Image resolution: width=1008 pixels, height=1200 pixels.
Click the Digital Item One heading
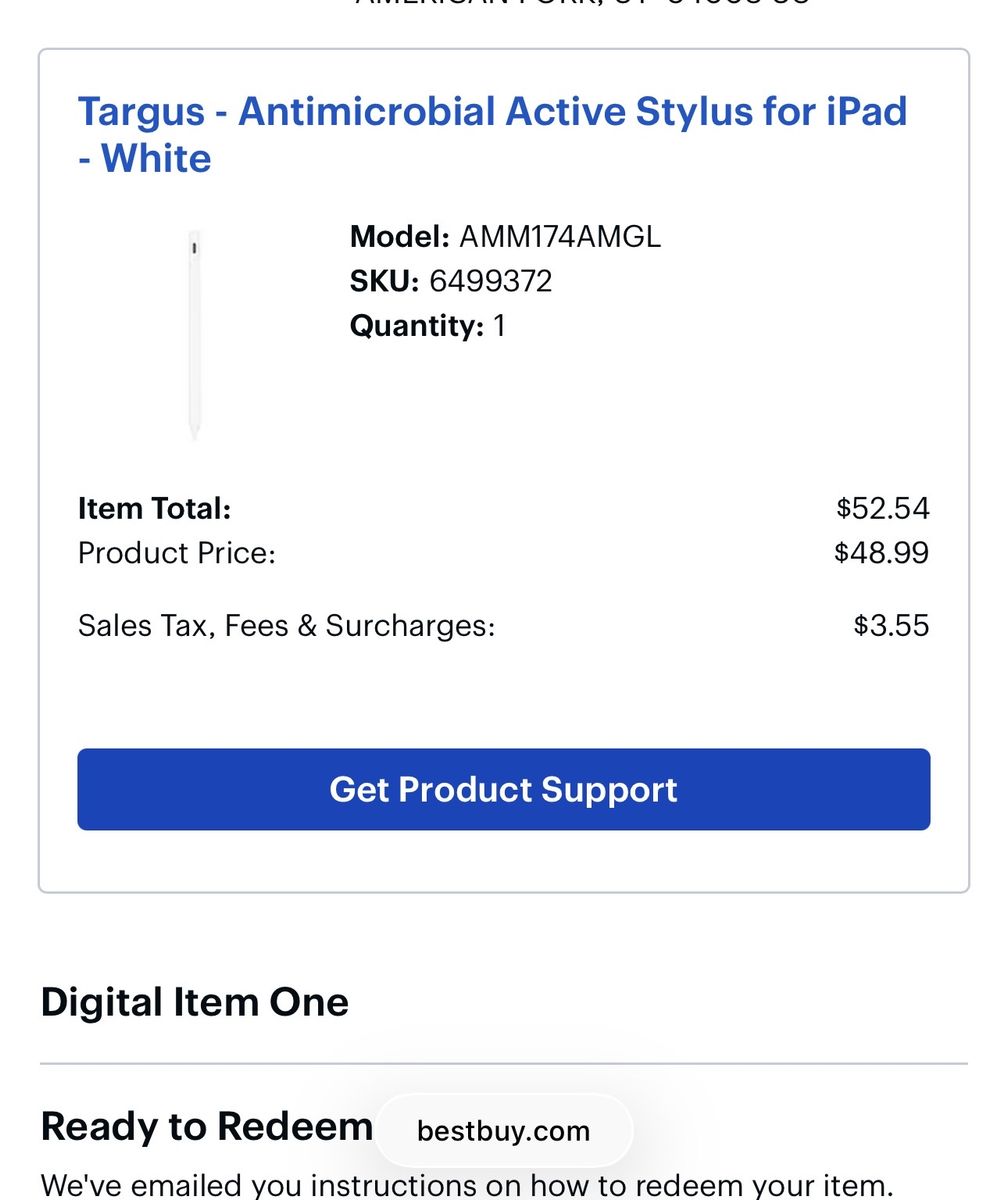194,1002
